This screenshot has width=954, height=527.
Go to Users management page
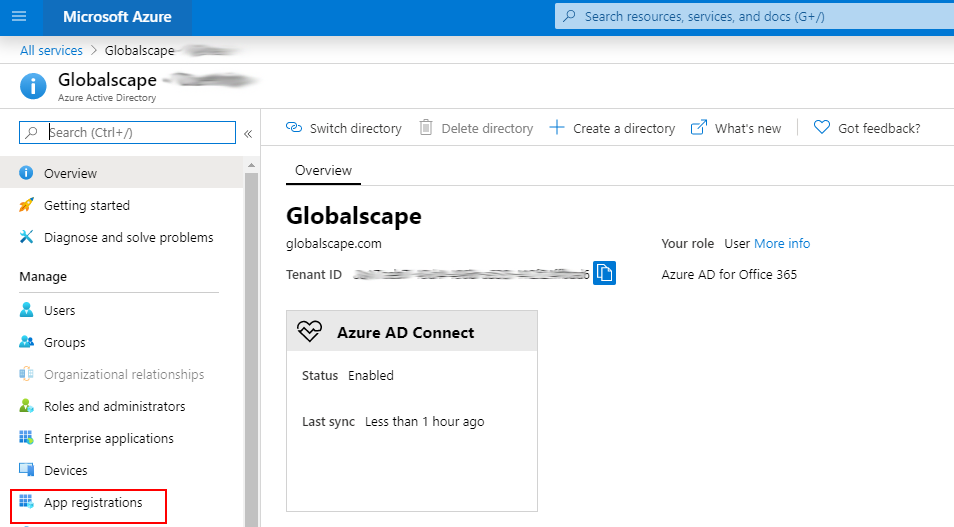point(59,310)
